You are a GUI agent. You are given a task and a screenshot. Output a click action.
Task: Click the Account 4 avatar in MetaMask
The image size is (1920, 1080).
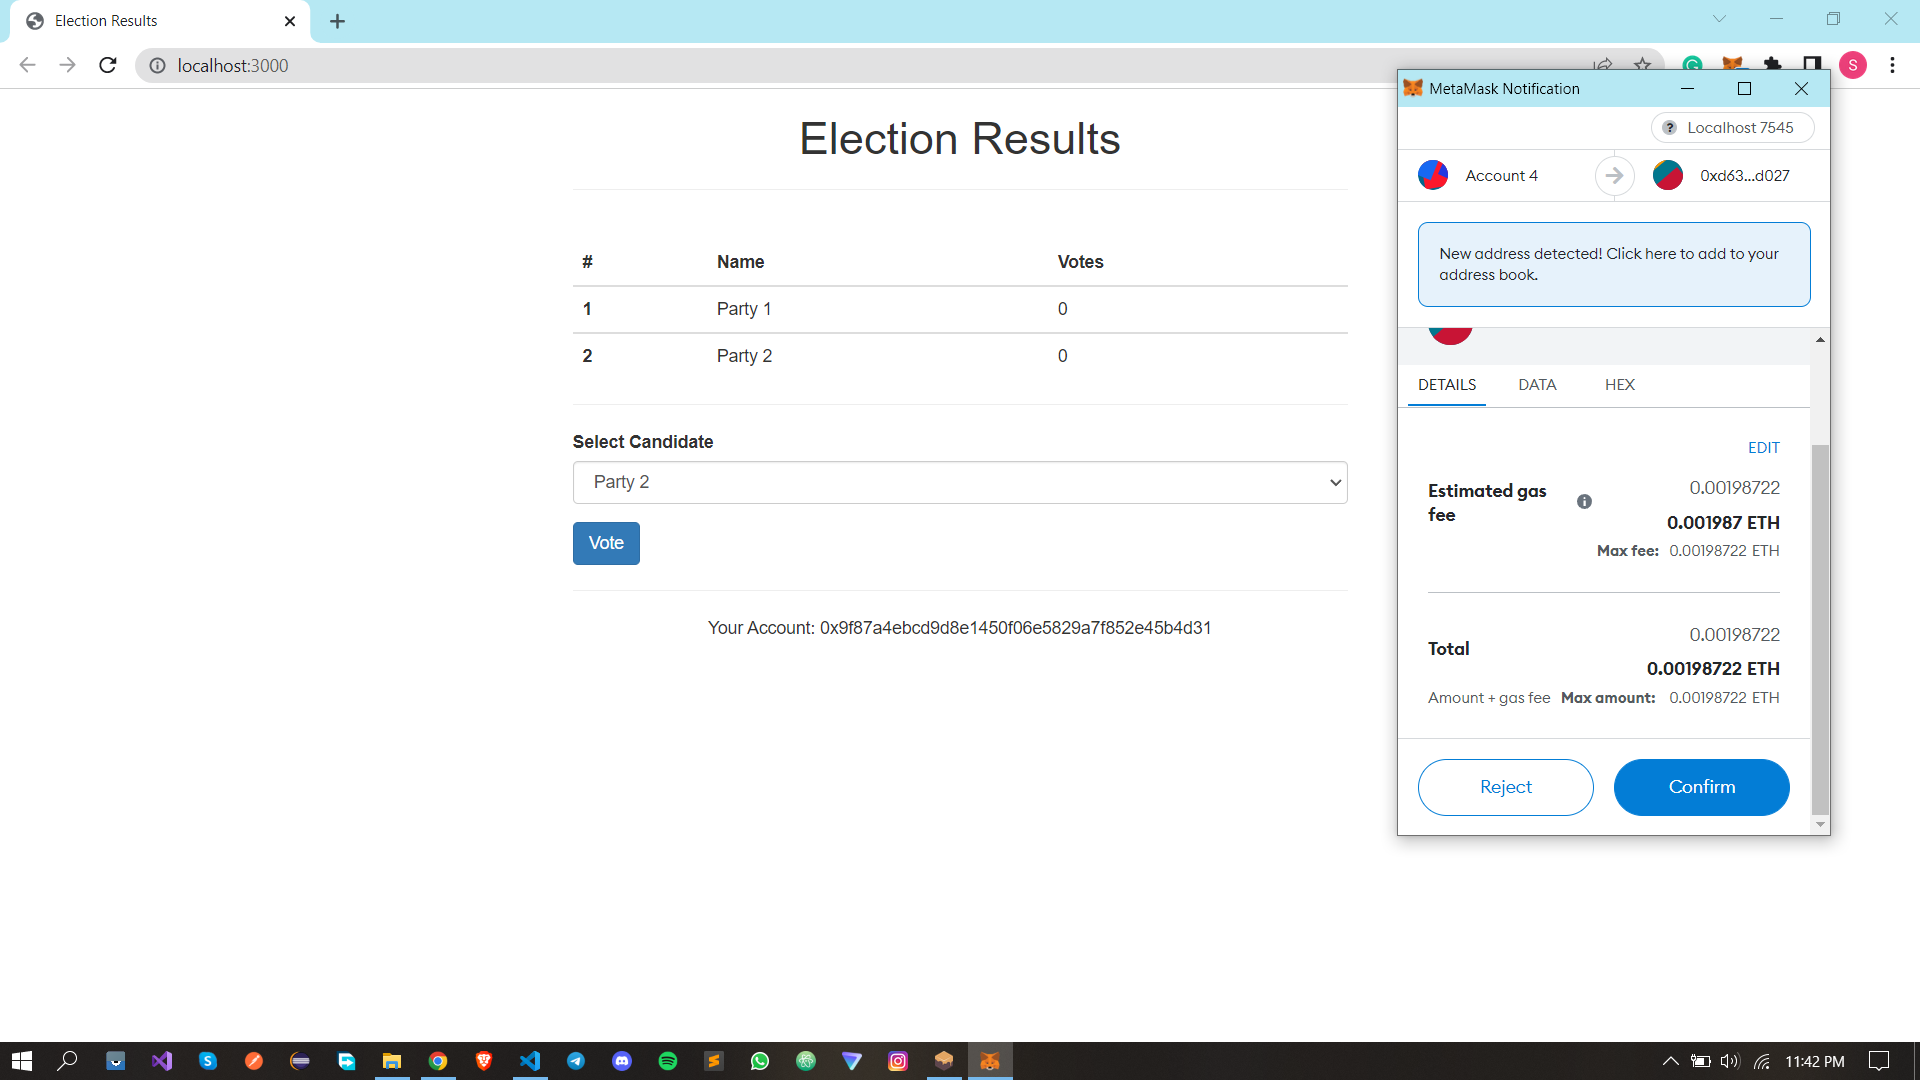point(1432,174)
